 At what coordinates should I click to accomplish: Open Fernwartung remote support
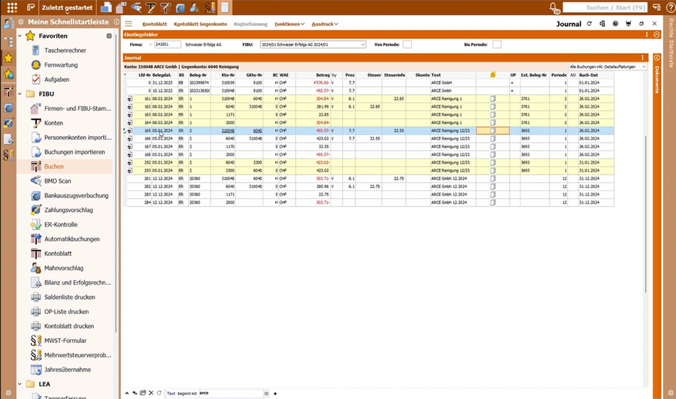point(61,65)
